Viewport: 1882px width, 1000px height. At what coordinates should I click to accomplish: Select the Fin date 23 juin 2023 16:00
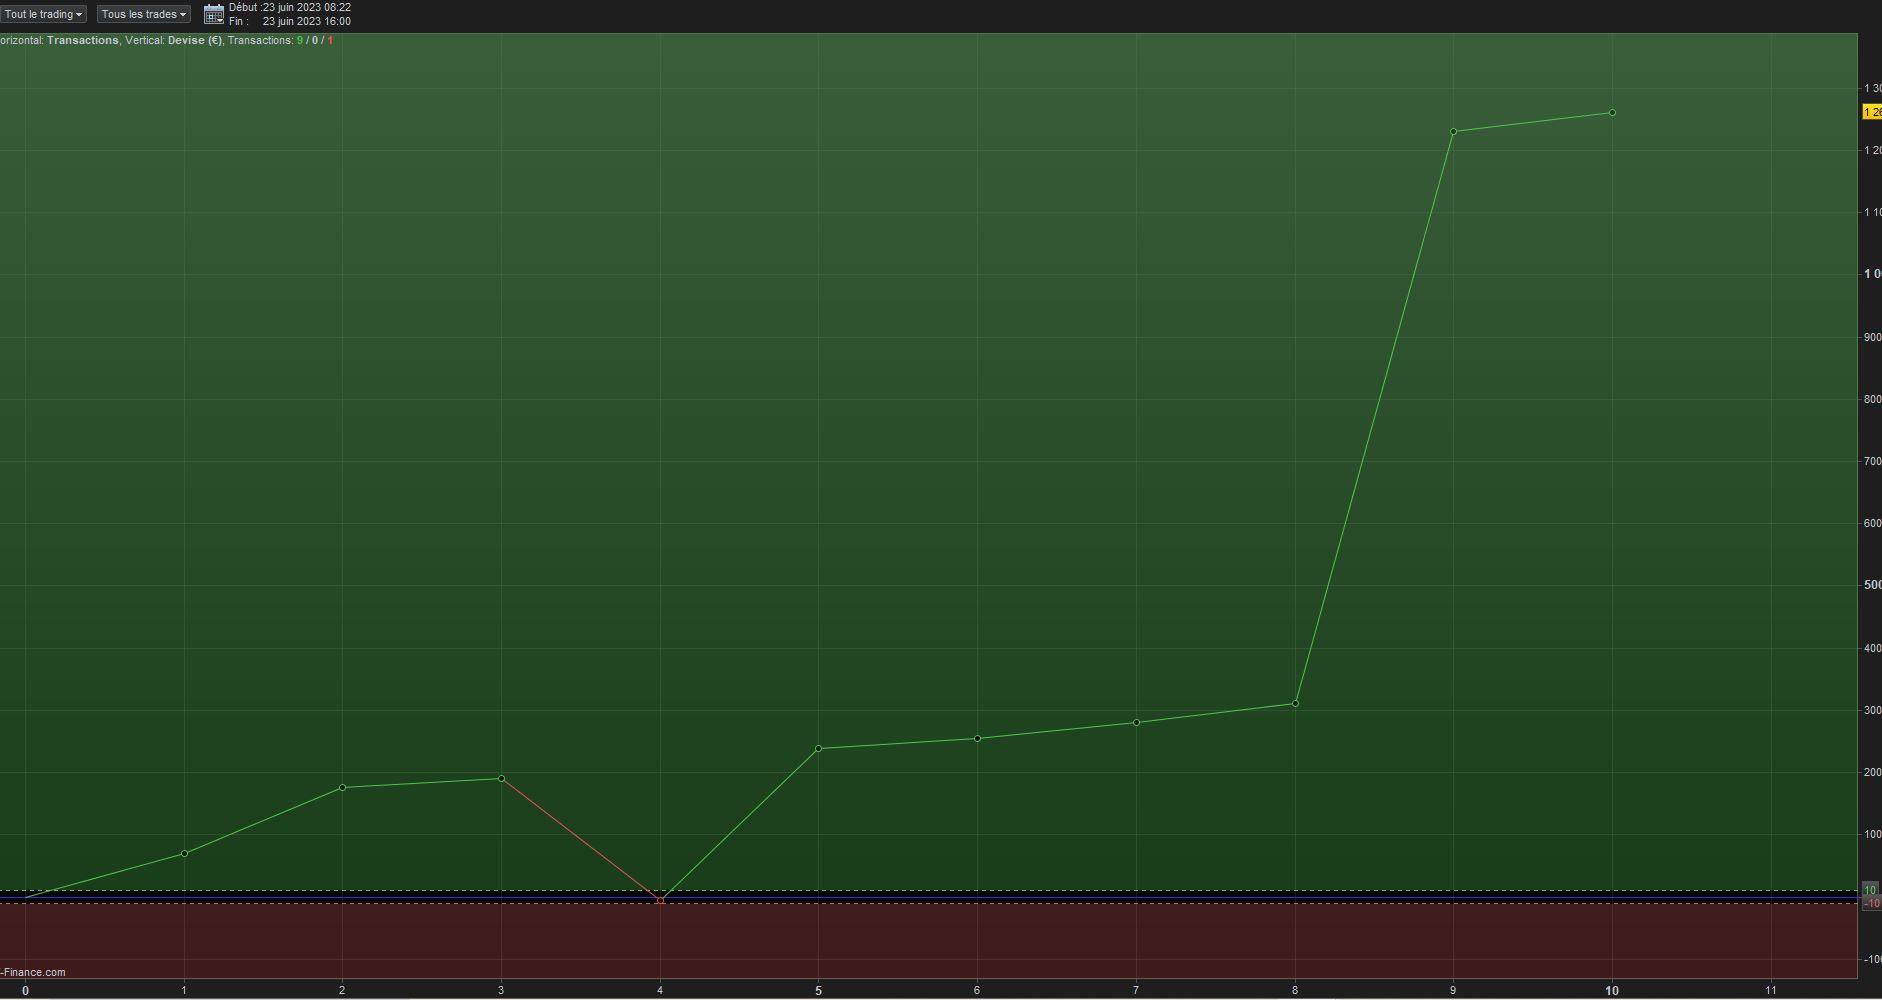(307, 21)
